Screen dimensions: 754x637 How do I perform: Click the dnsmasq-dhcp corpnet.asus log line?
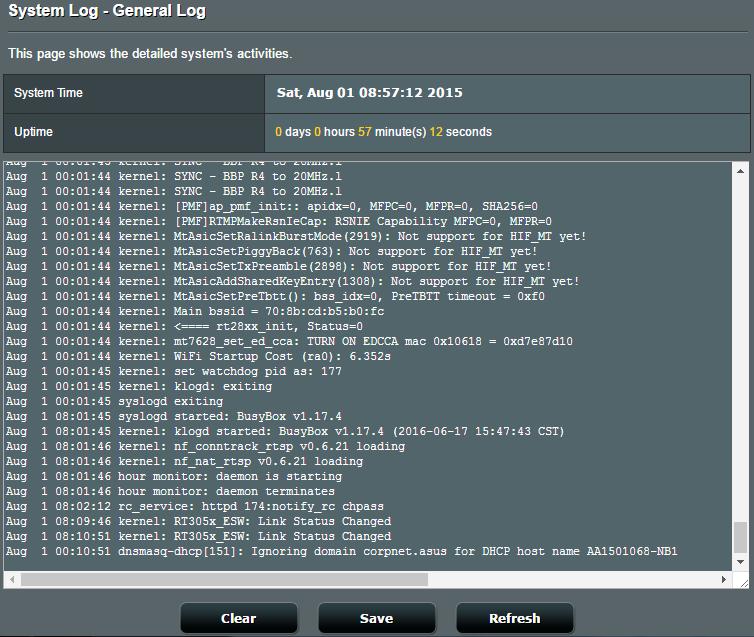click(341, 551)
